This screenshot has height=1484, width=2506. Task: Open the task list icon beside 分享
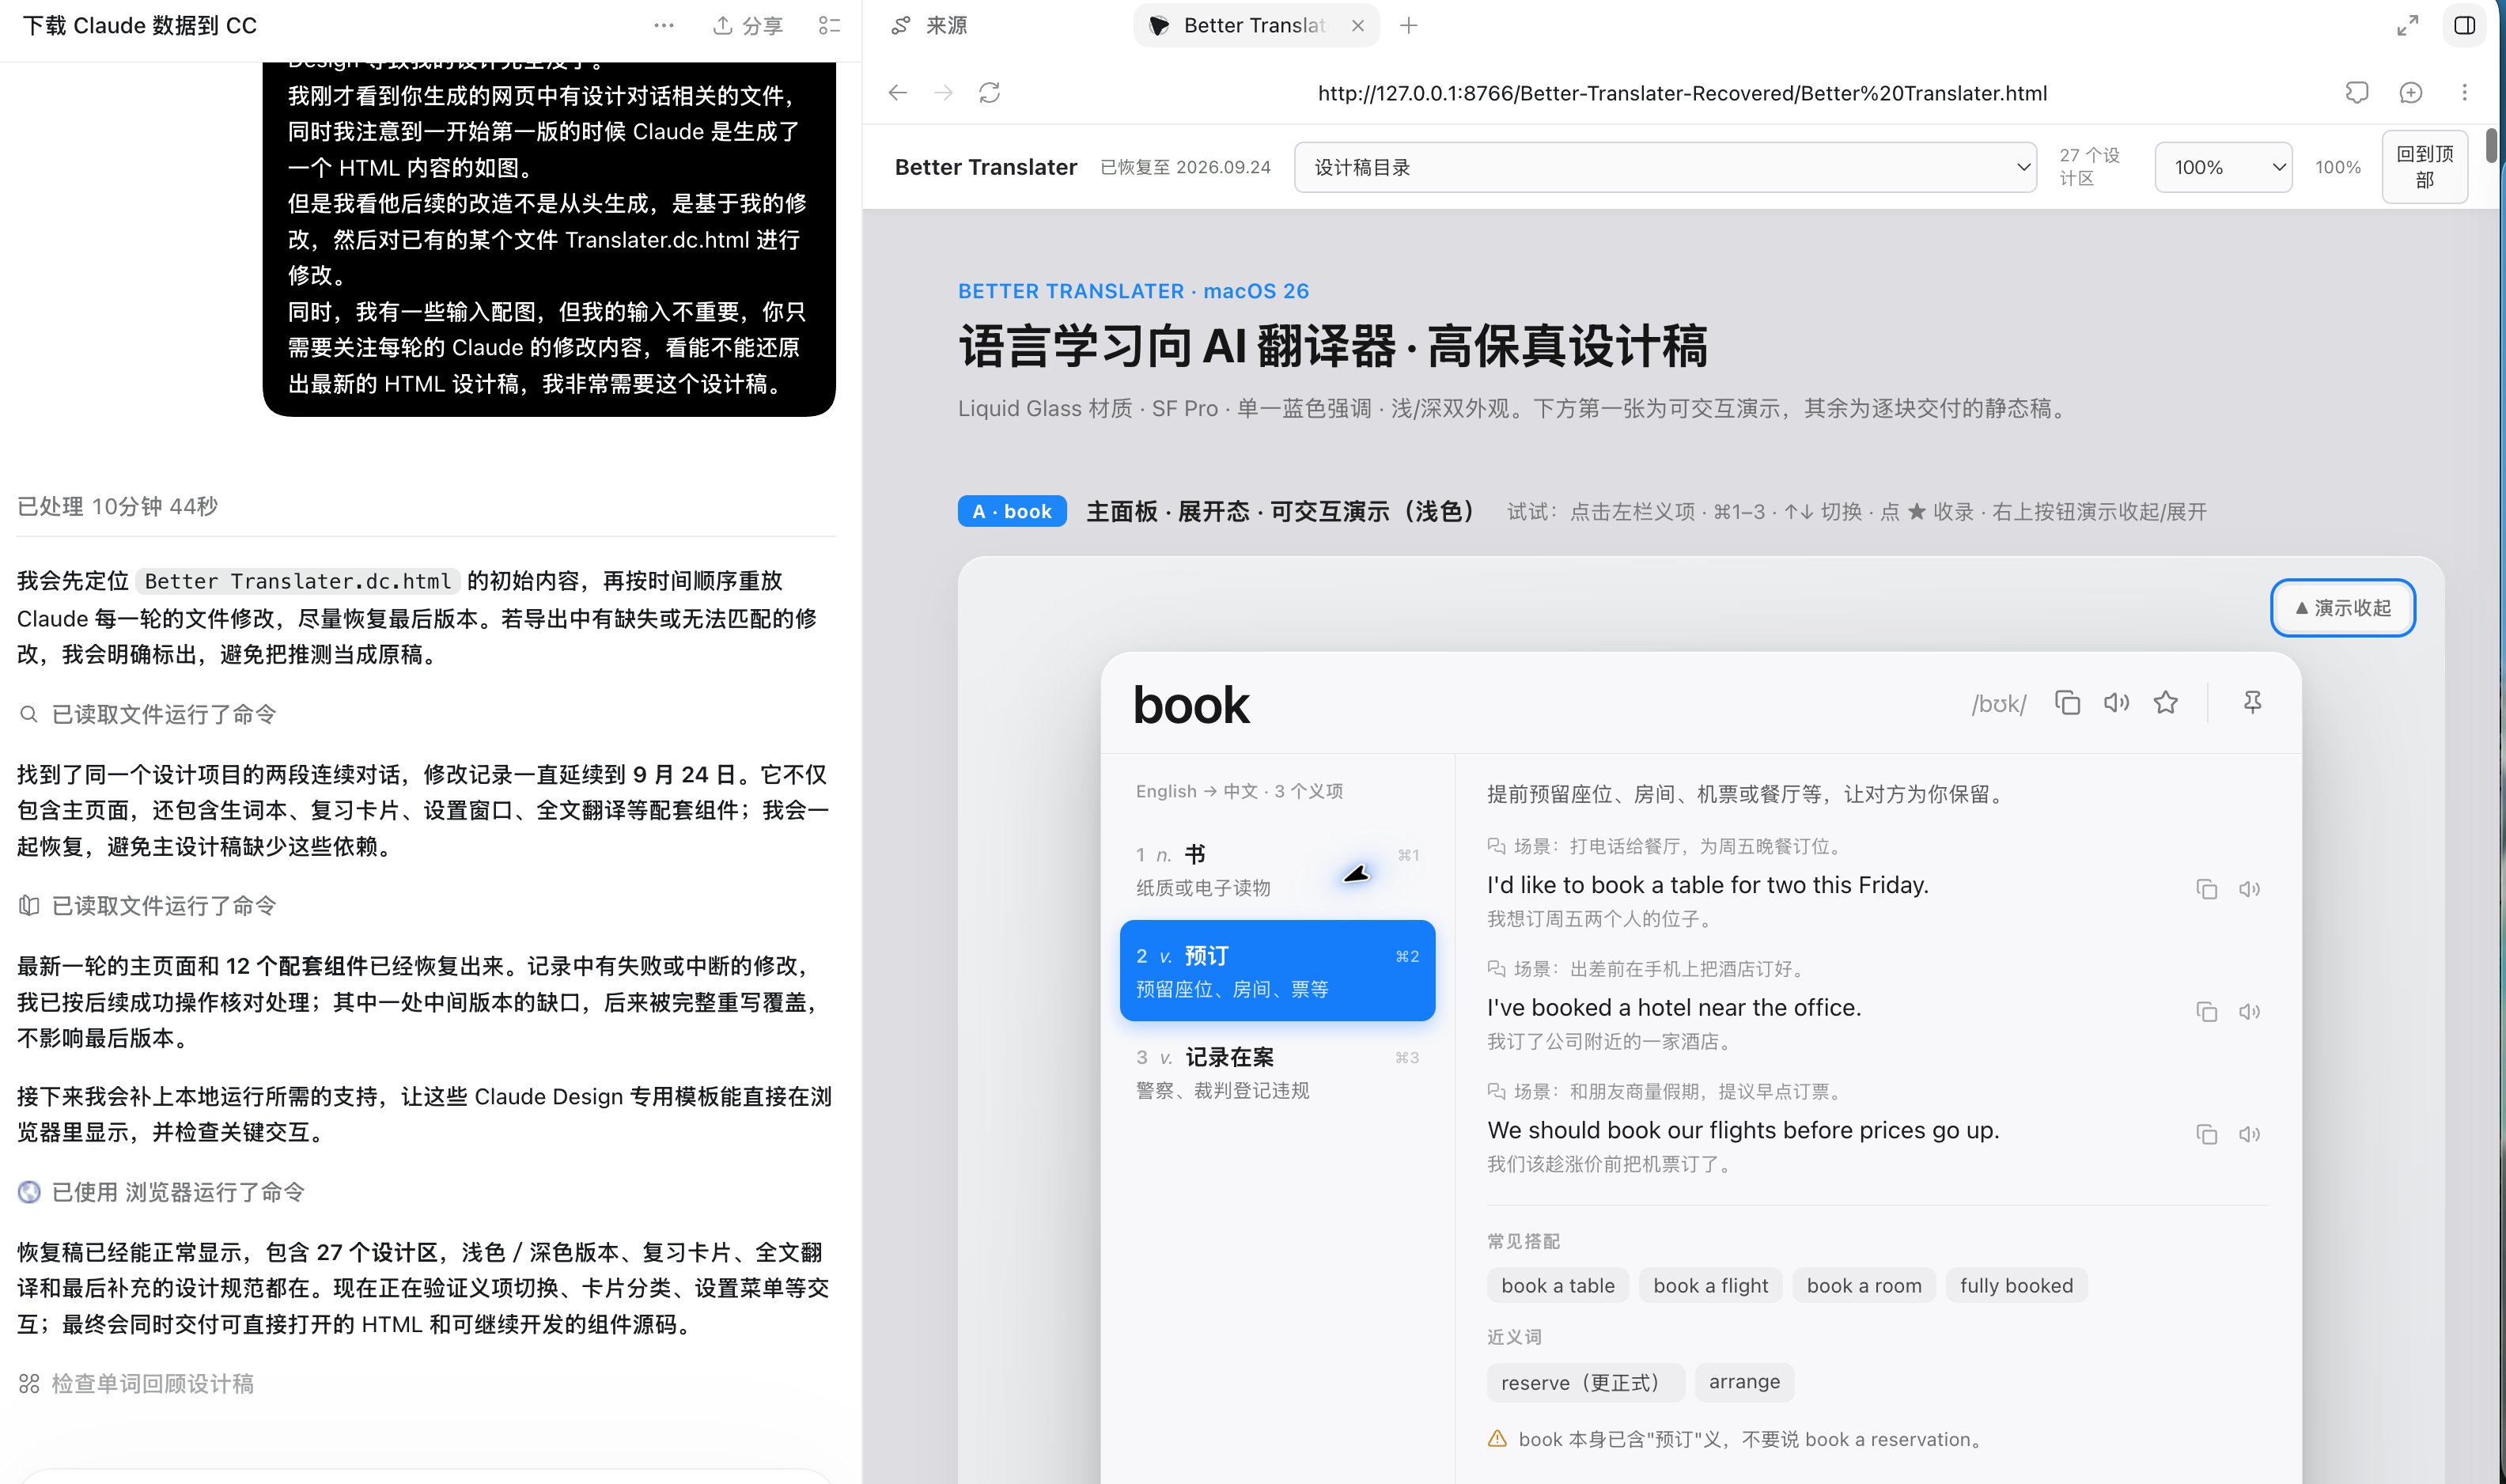coord(829,26)
